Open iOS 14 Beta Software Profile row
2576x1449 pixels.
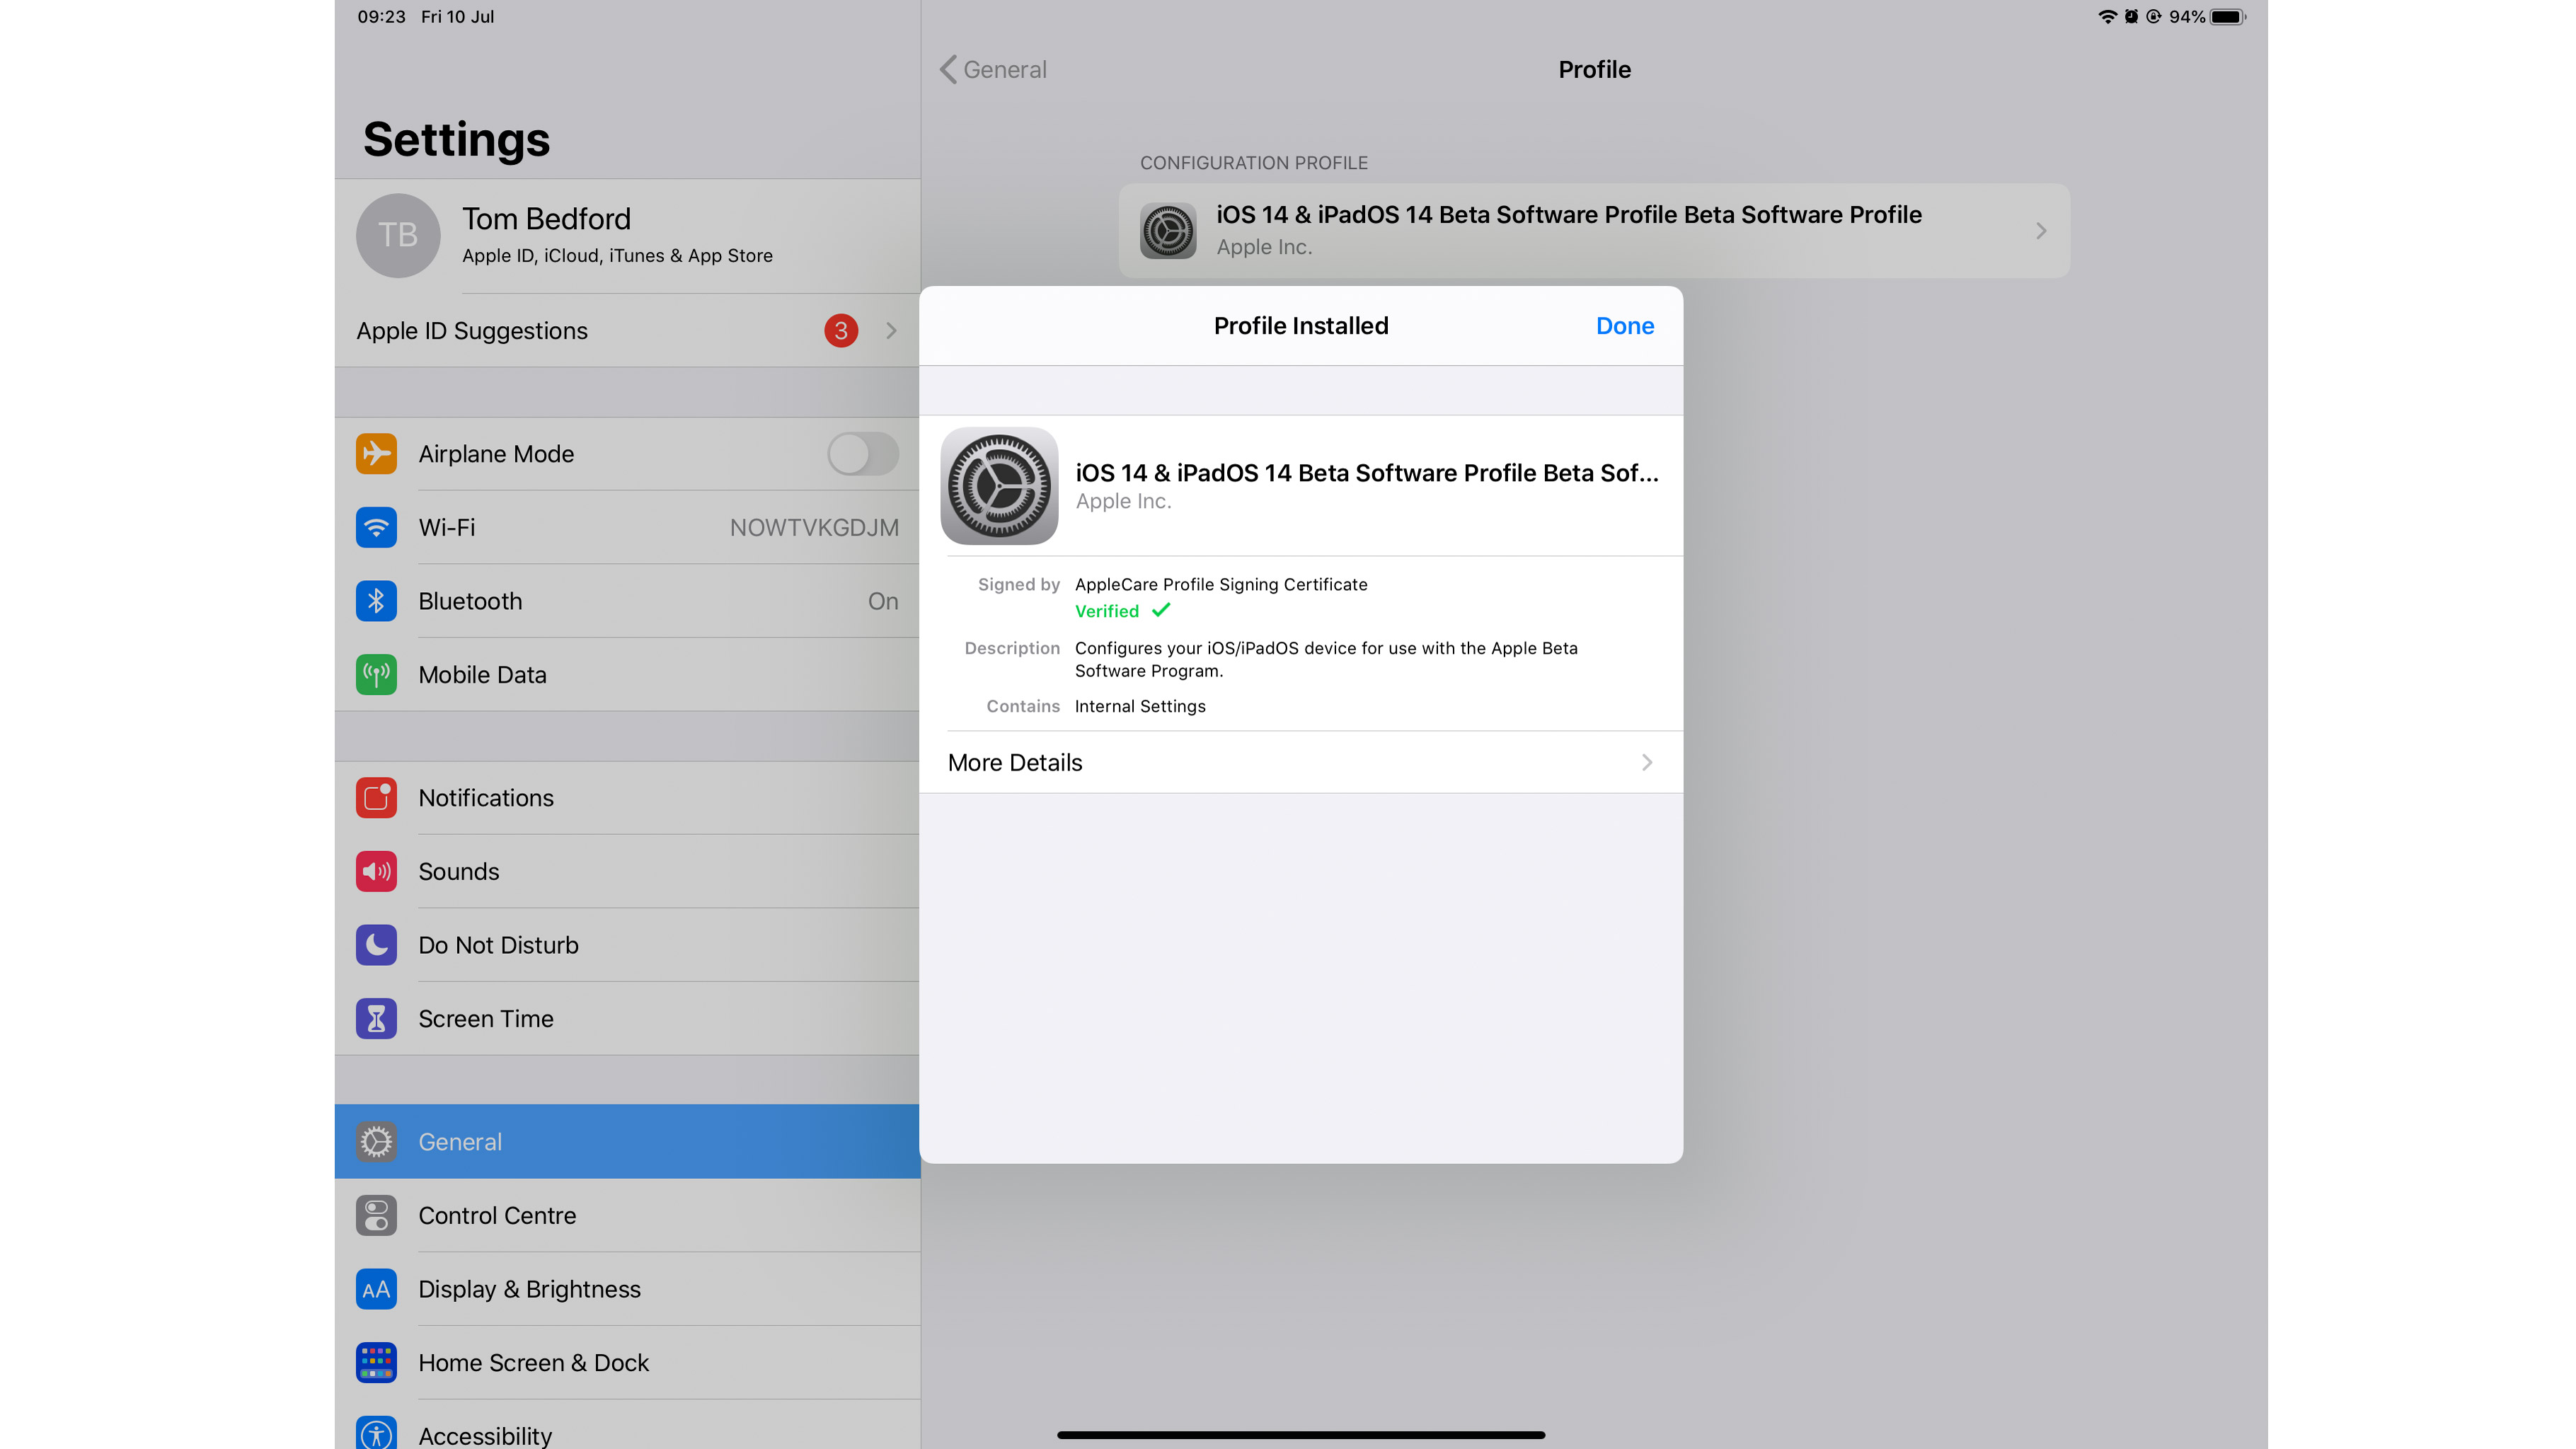(1594, 231)
